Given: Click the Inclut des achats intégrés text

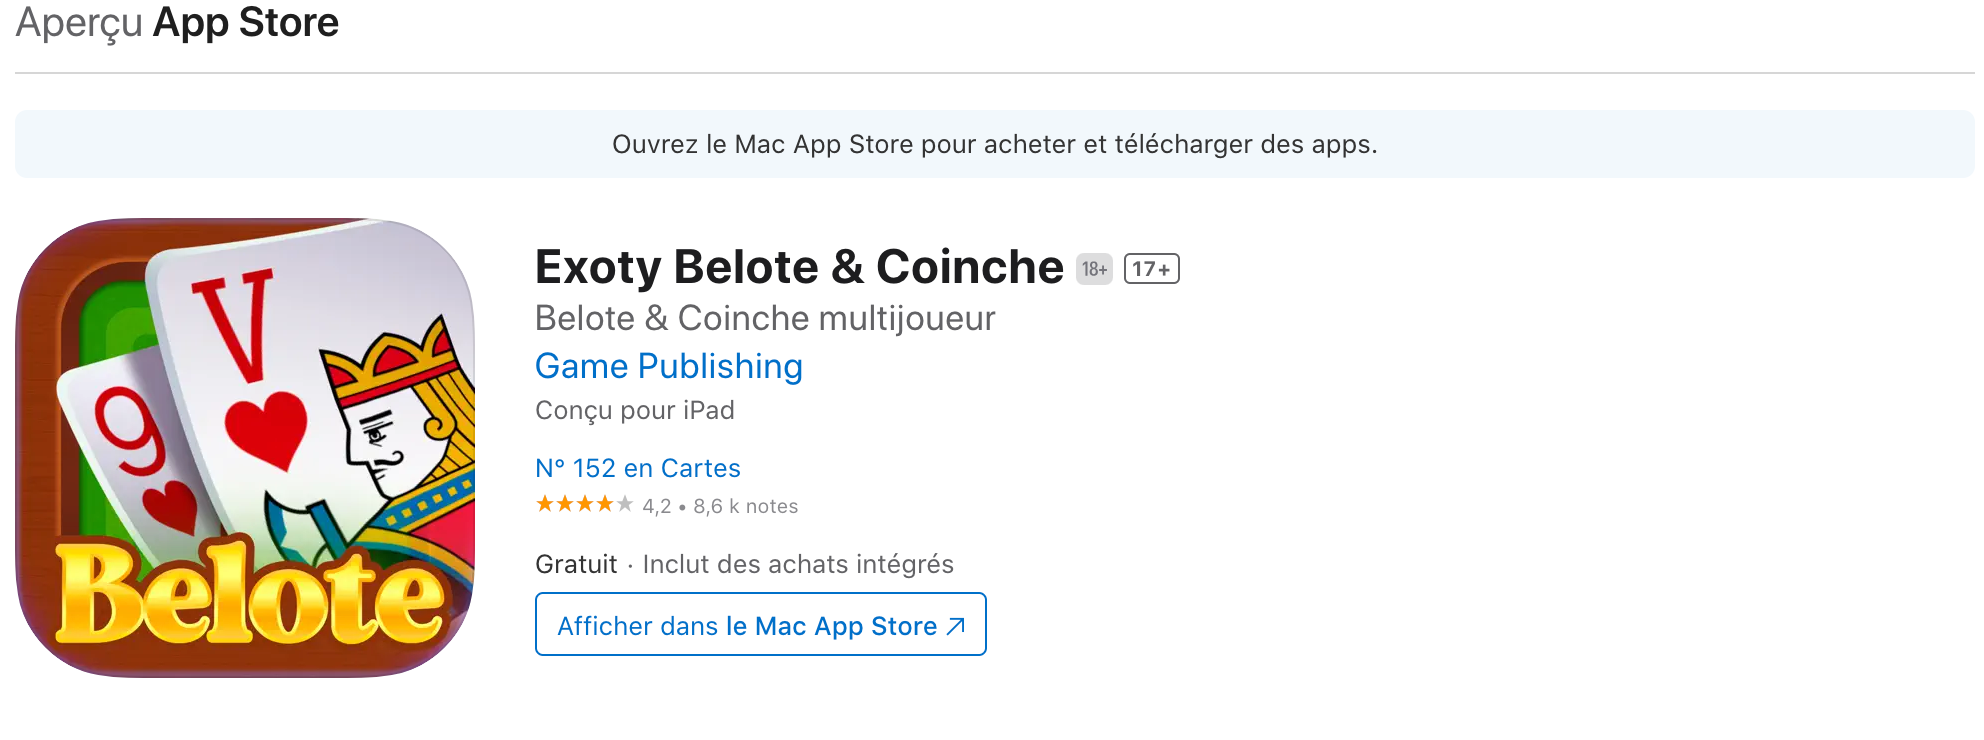Looking at the screenshot, I should click(x=797, y=564).
